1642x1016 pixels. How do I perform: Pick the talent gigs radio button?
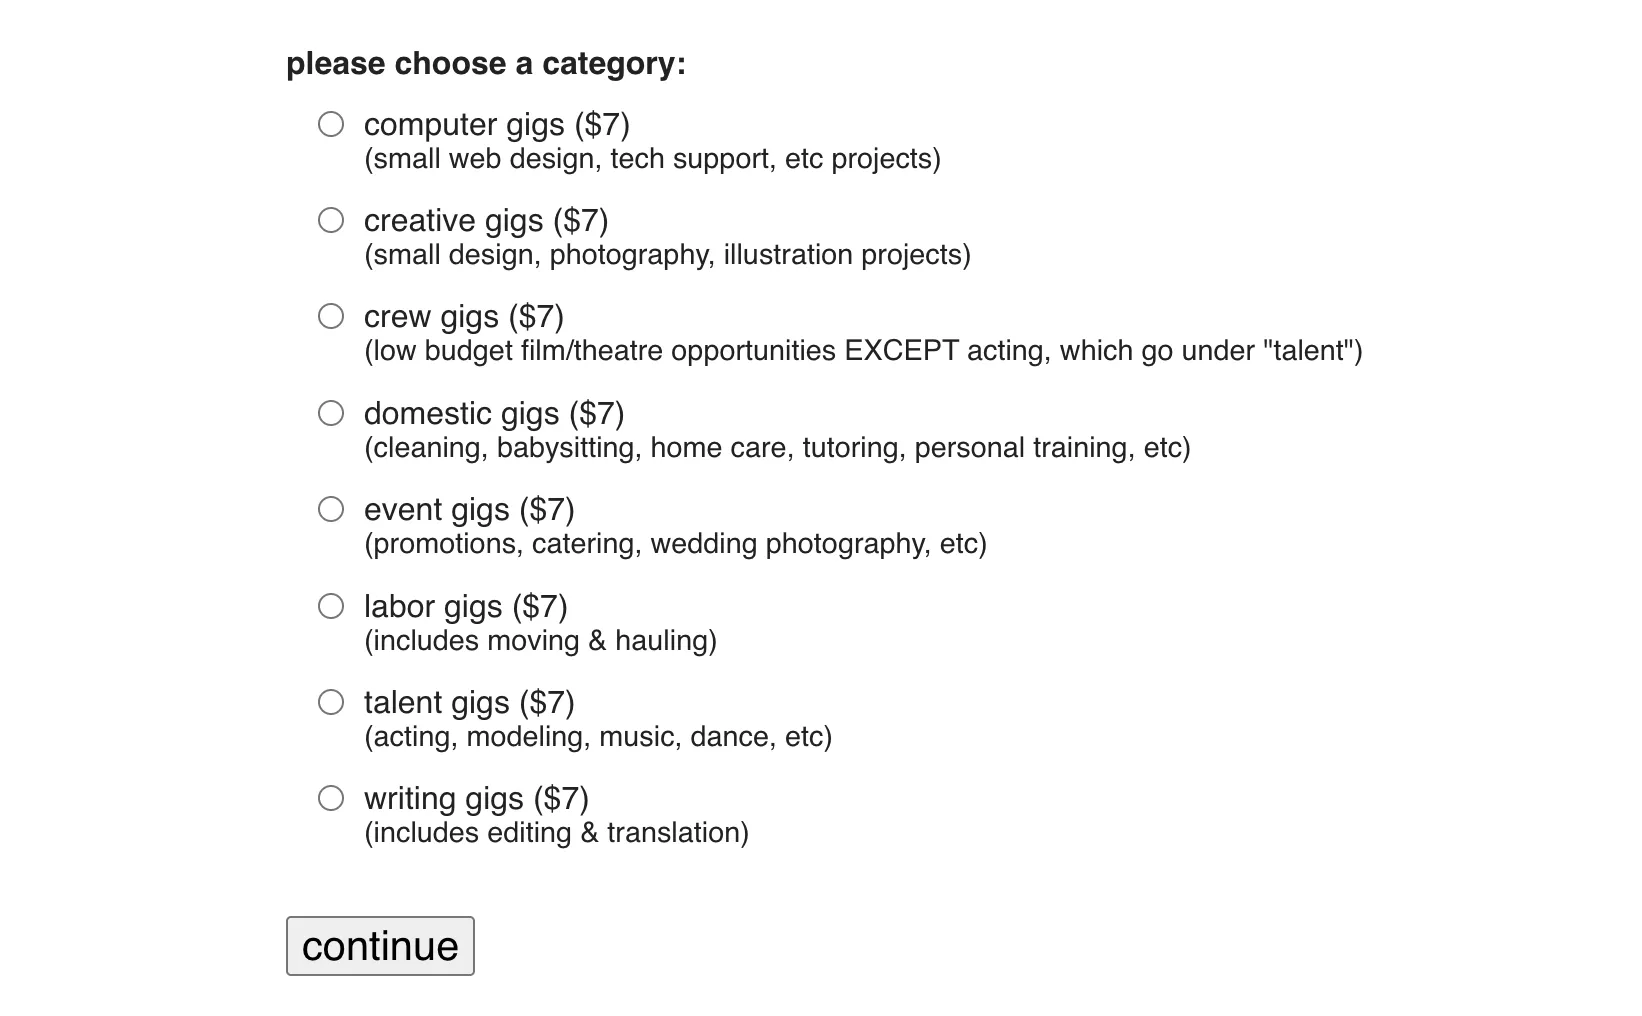coord(331,702)
